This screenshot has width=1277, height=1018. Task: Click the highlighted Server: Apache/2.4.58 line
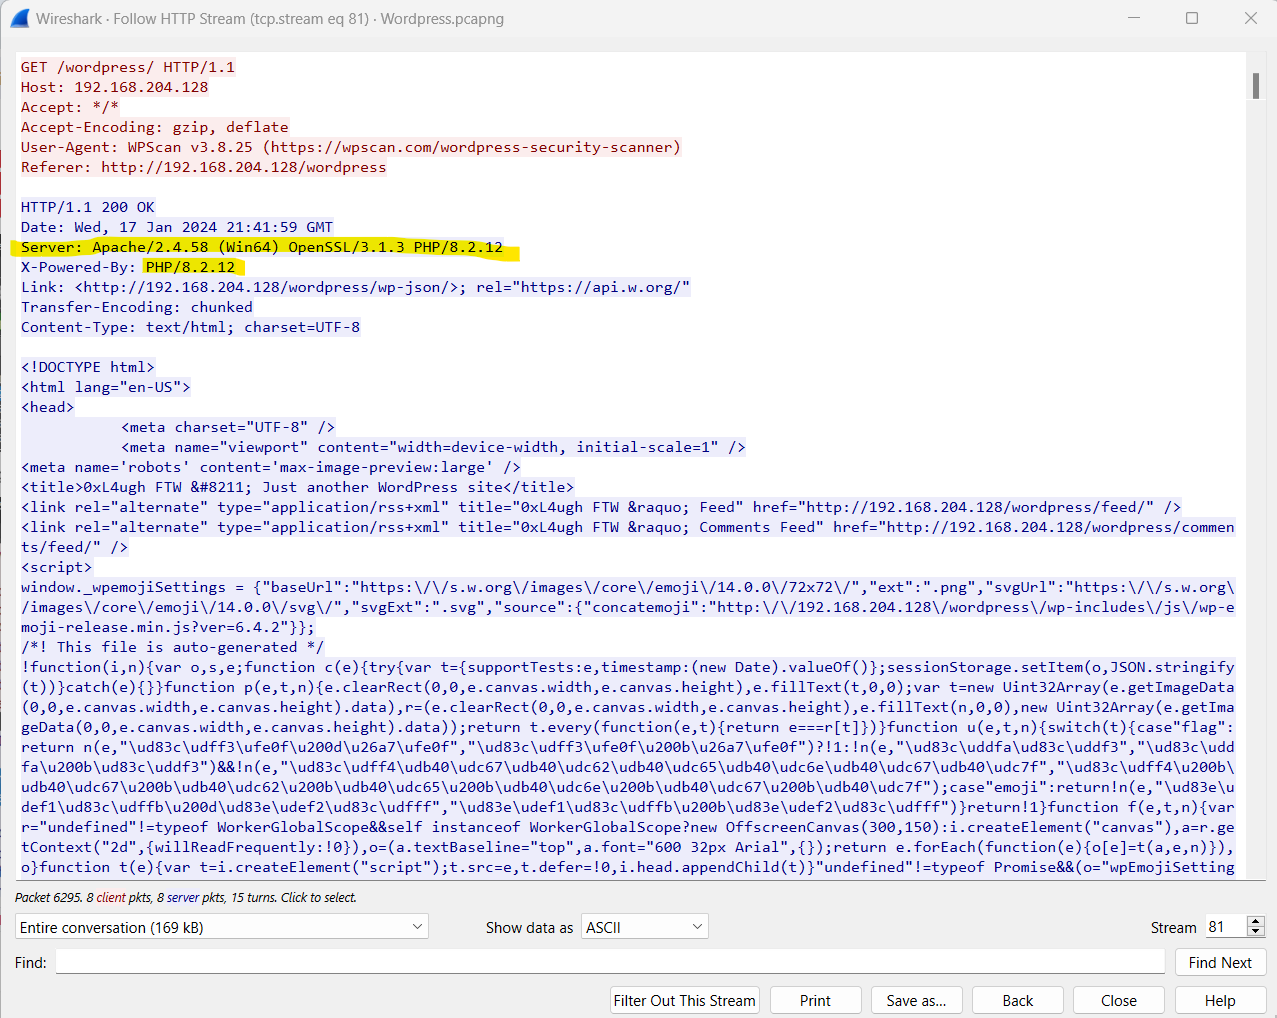262,247
